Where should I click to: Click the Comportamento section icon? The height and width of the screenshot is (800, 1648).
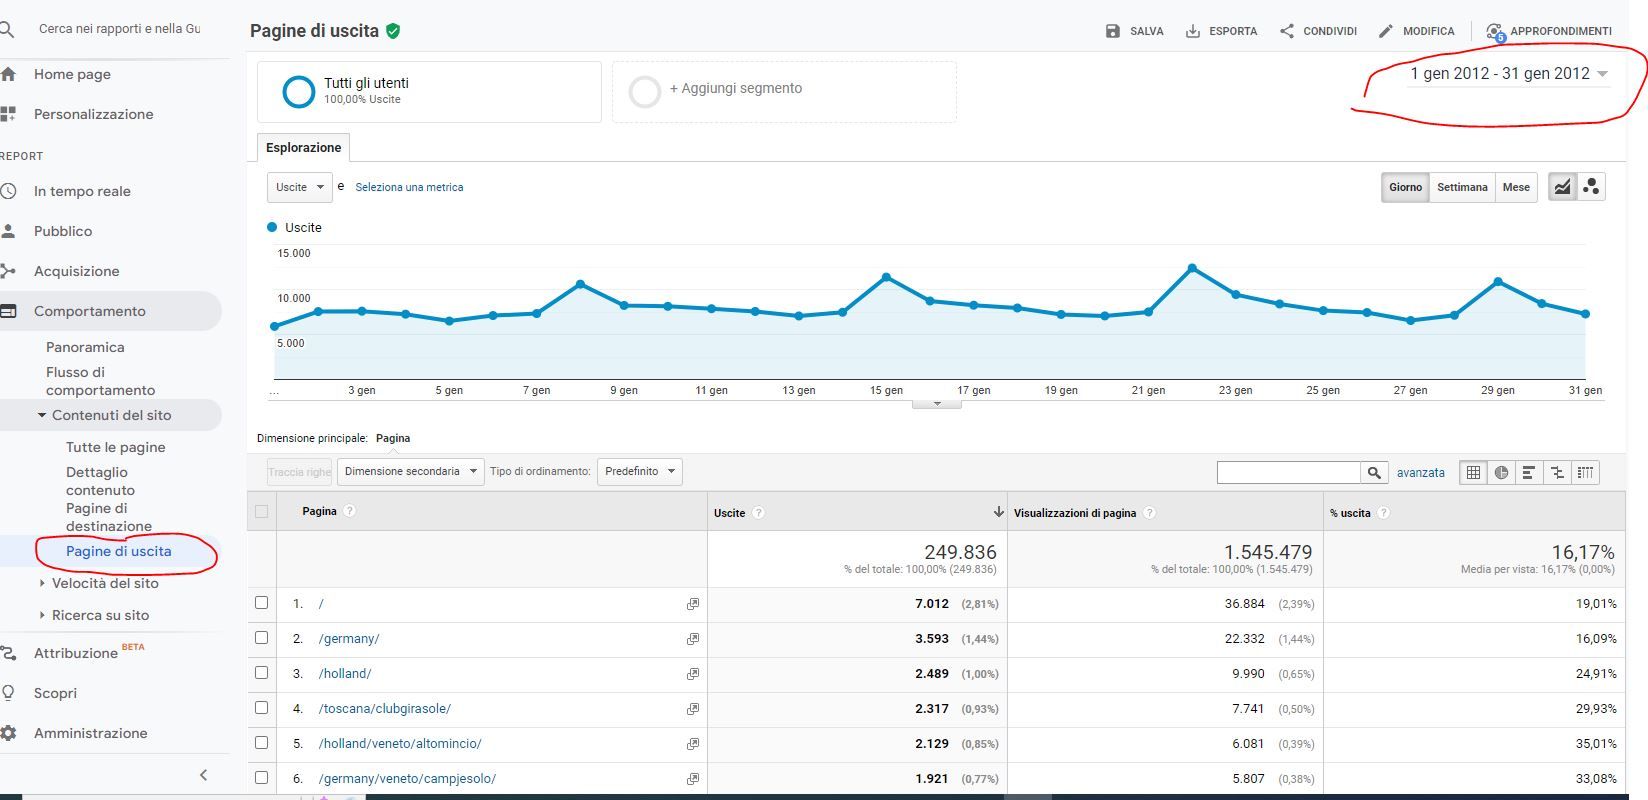pos(8,311)
